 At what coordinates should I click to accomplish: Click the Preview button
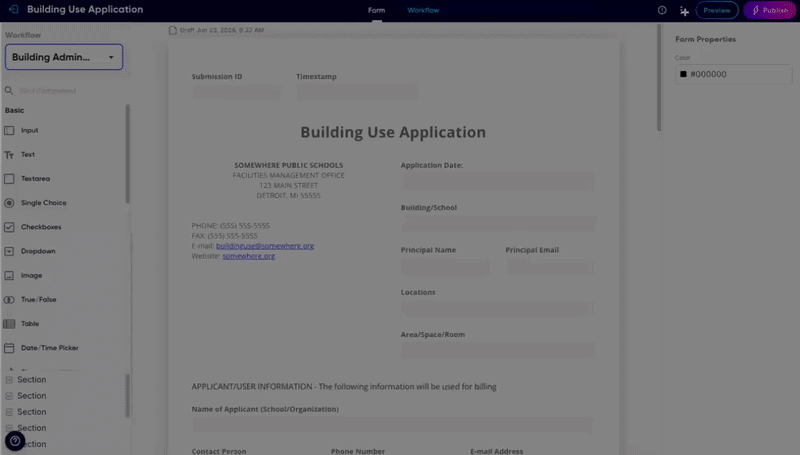[x=716, y=10]
